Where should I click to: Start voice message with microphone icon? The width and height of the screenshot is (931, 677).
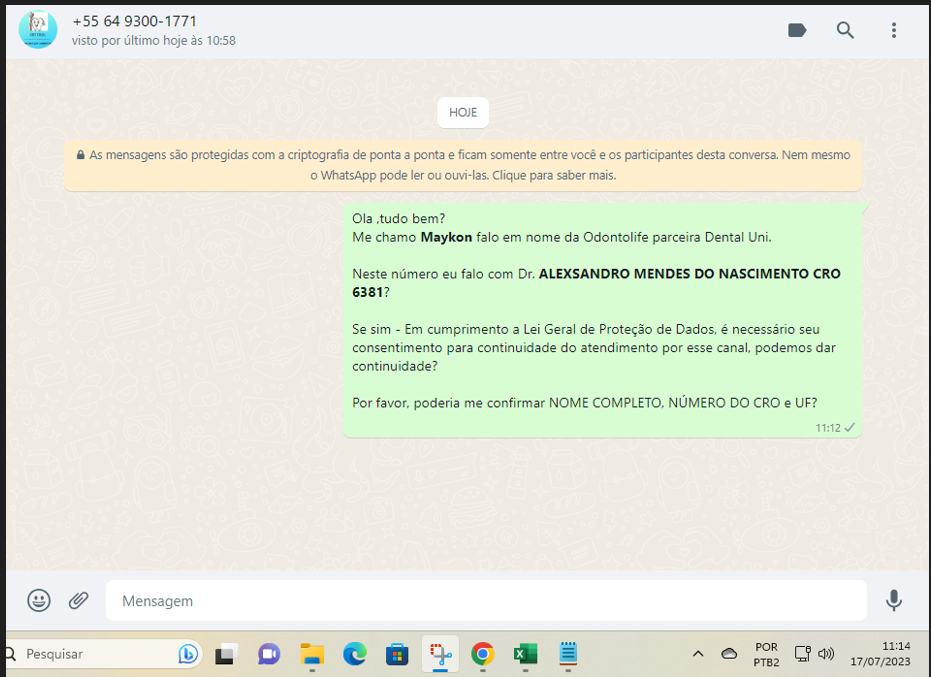coord(894,600)
